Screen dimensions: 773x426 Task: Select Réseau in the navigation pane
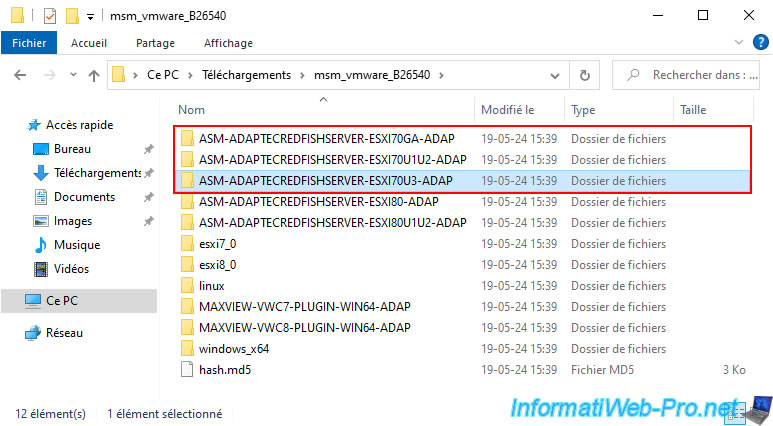64,333
